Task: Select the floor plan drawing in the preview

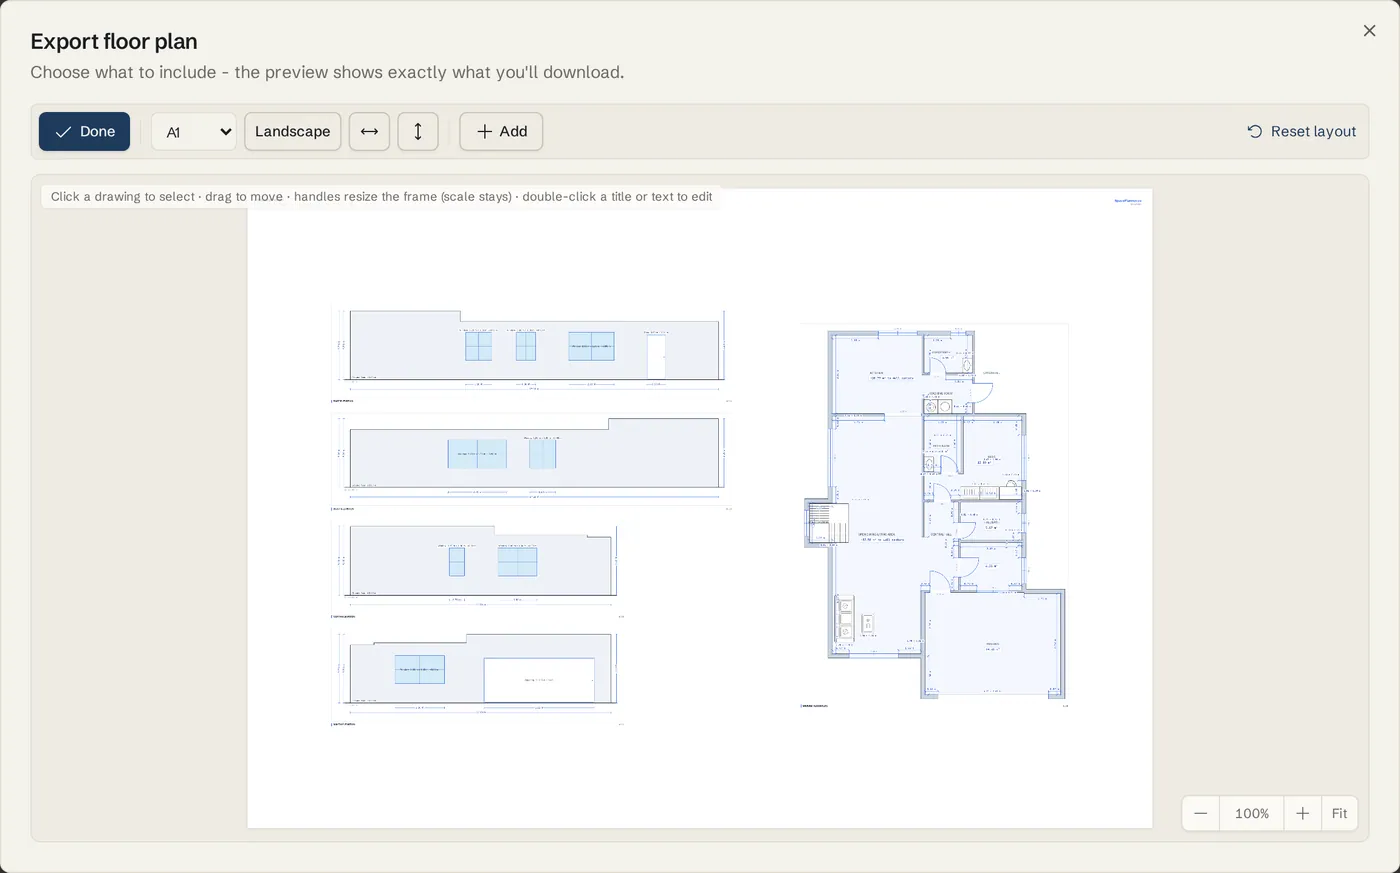Action: pos(934,515)
